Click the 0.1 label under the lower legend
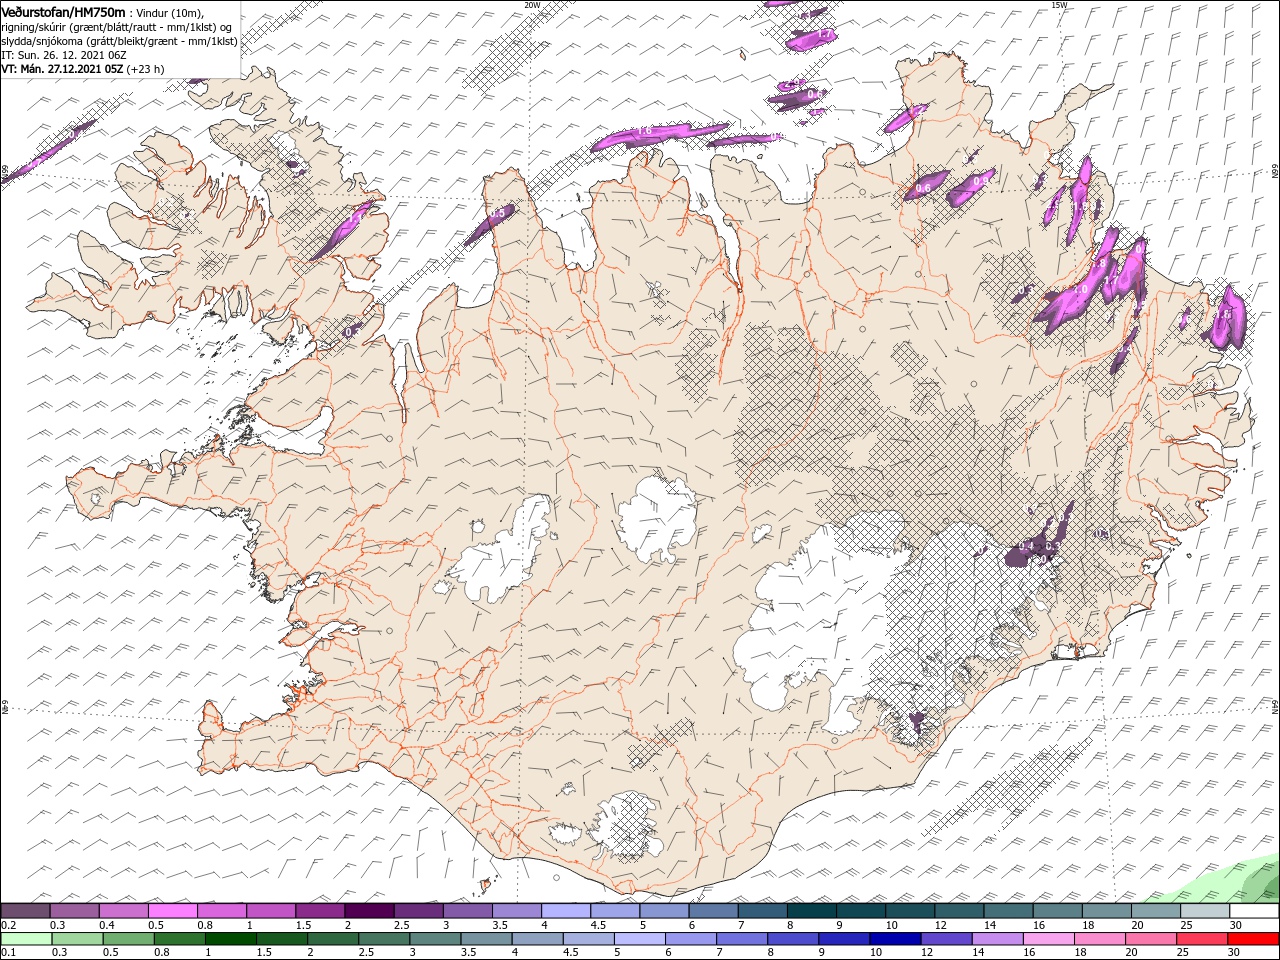This screenshot has width=1280, height=960. tap(8, 953)
